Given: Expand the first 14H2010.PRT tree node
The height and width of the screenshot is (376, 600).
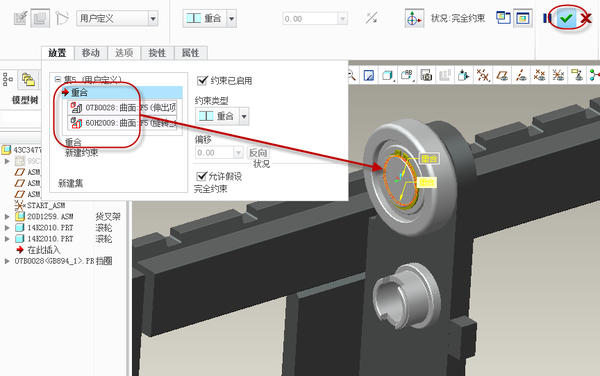Looking at the screenshot, I should tap(7, 228).
